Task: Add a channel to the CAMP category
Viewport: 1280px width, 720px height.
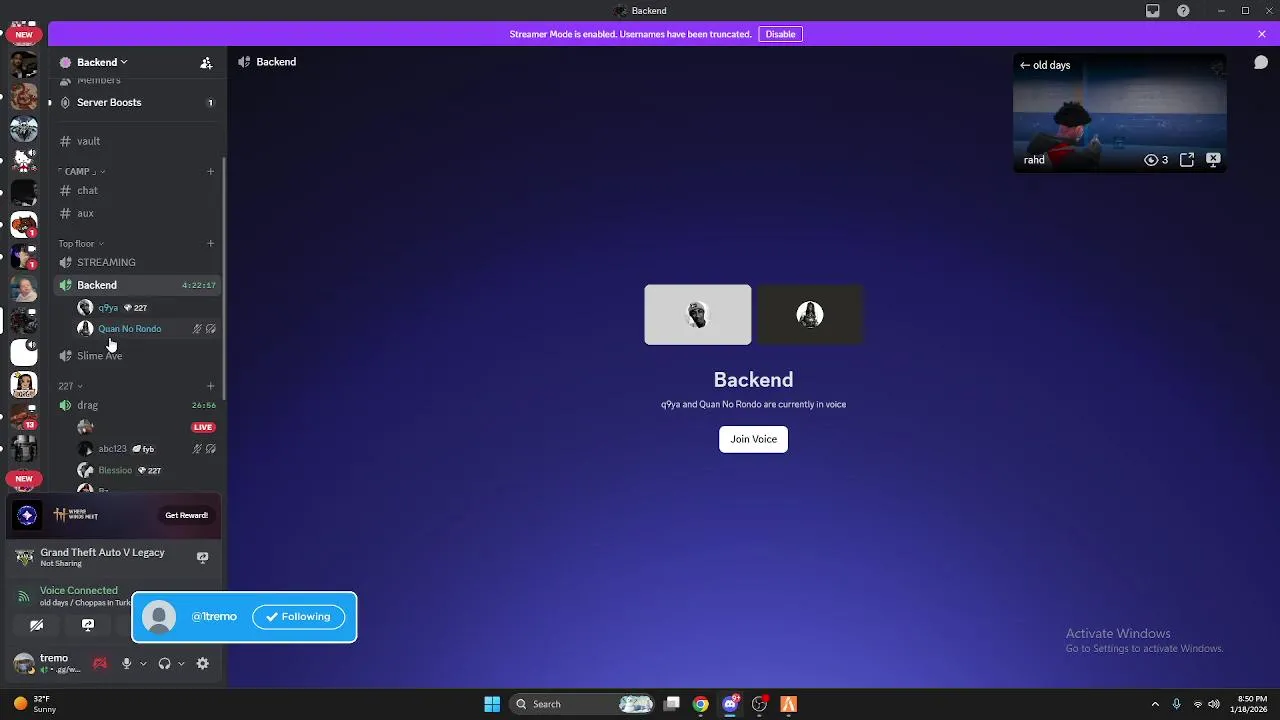Action: [210, 171]
